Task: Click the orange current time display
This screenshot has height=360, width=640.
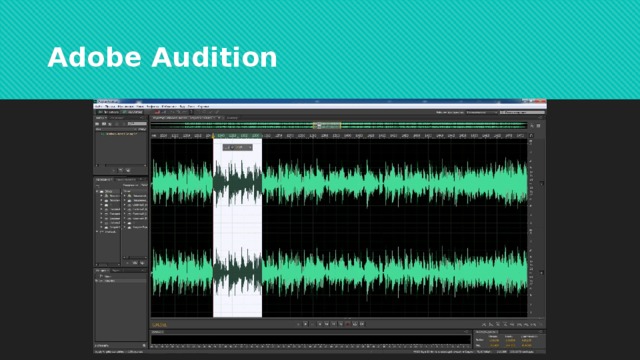Action: [x=160, y=325]
